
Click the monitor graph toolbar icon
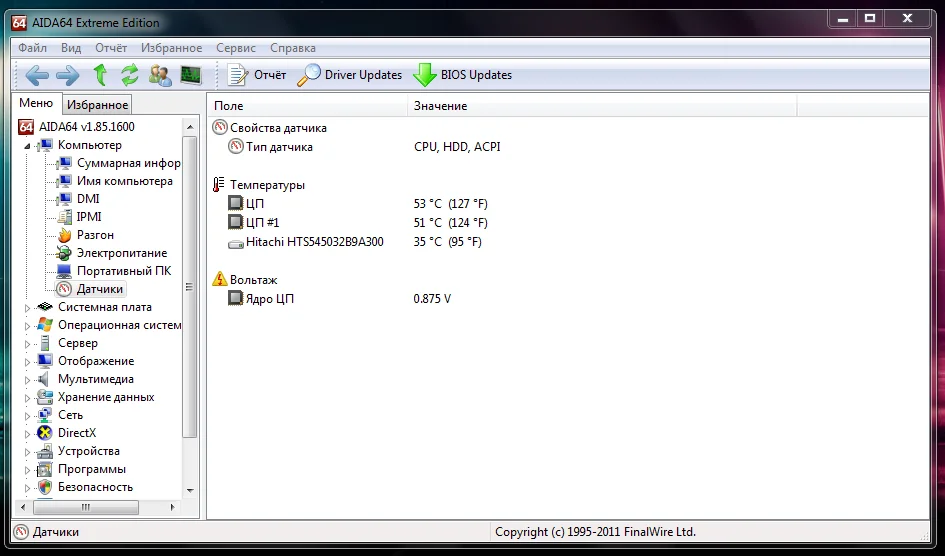point(191,75)
